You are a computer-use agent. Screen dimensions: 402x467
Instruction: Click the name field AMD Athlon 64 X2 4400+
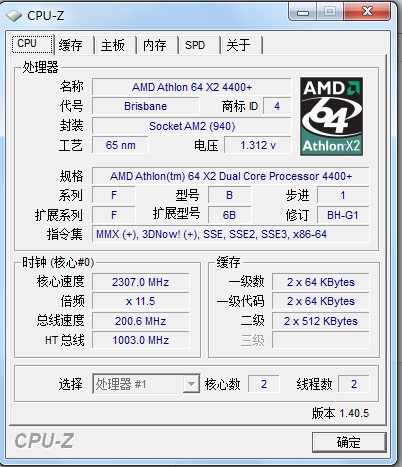[x=192, y=87]
